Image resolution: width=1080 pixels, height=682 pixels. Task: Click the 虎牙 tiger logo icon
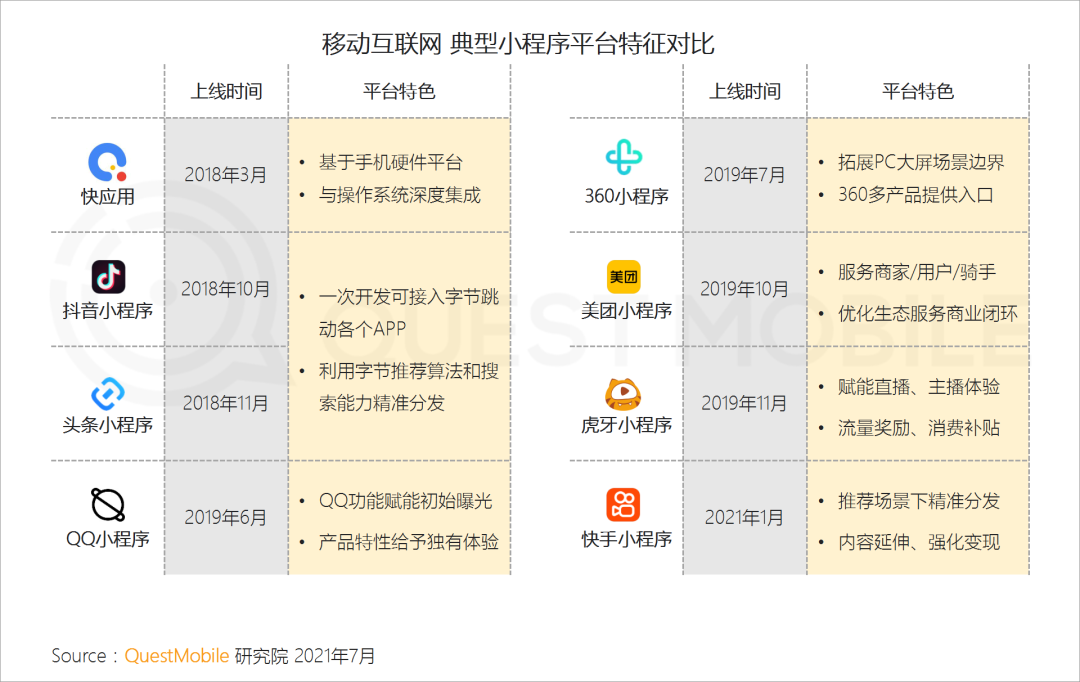[623, 393]
